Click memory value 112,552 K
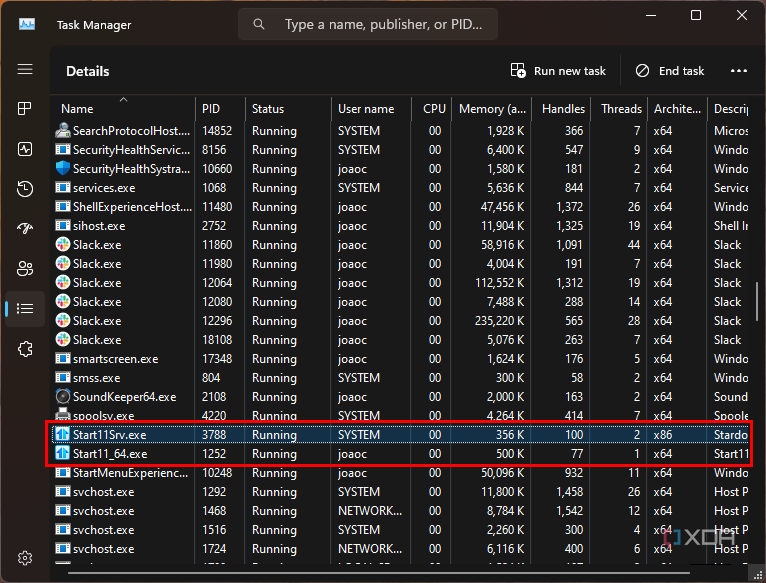 [x=499, y=282]
